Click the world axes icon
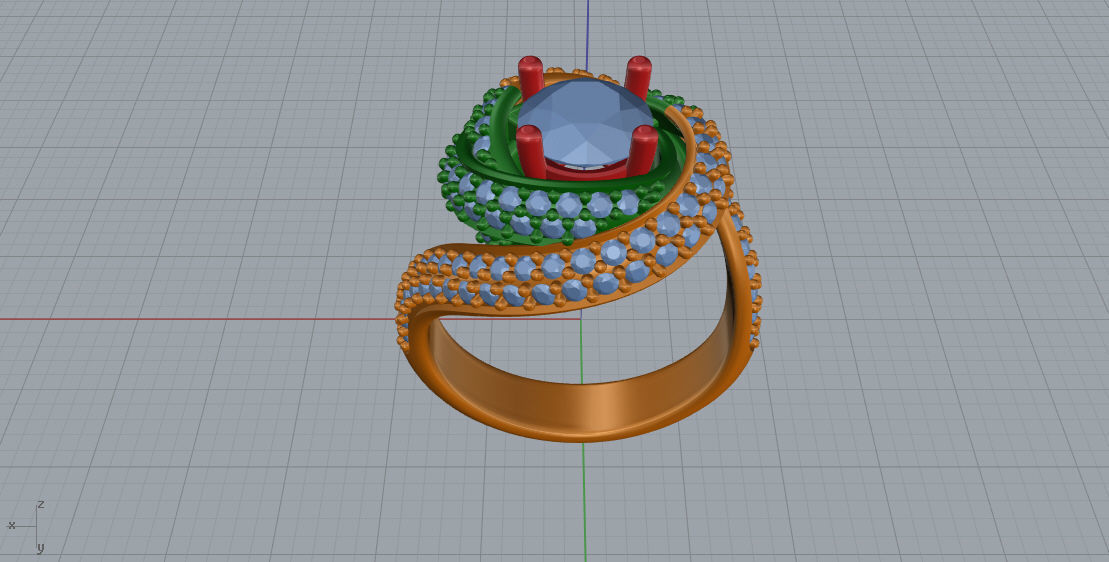The width and height of the screenshot is (1109, 562). [x=27, y=527]
